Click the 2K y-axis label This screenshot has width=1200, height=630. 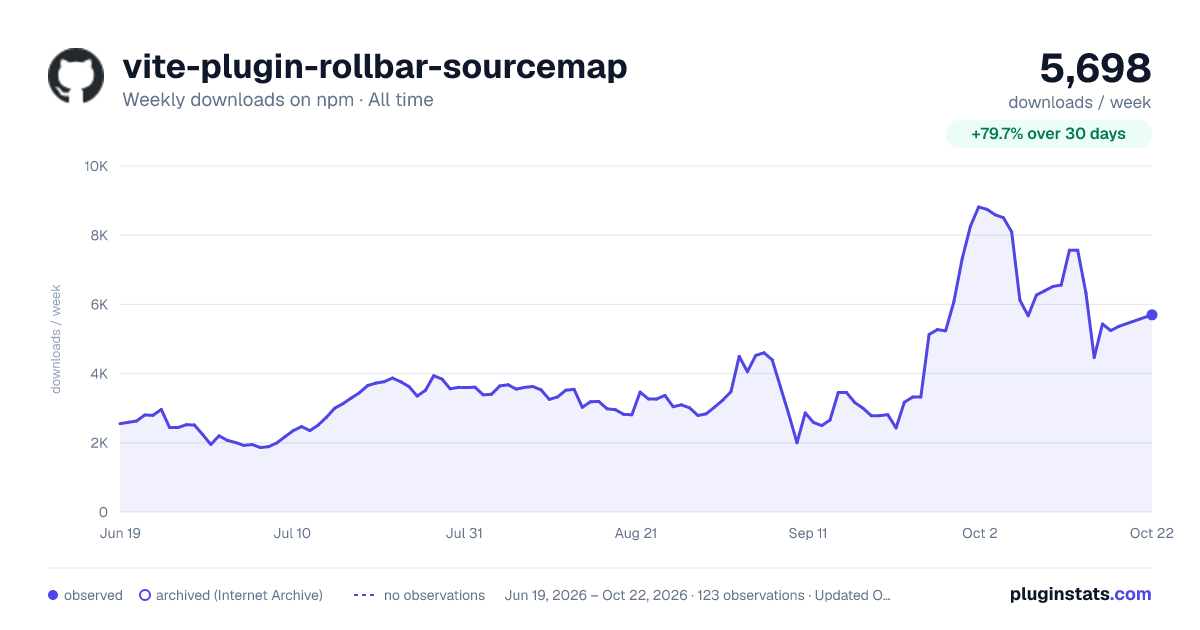[x=99, y=443]
